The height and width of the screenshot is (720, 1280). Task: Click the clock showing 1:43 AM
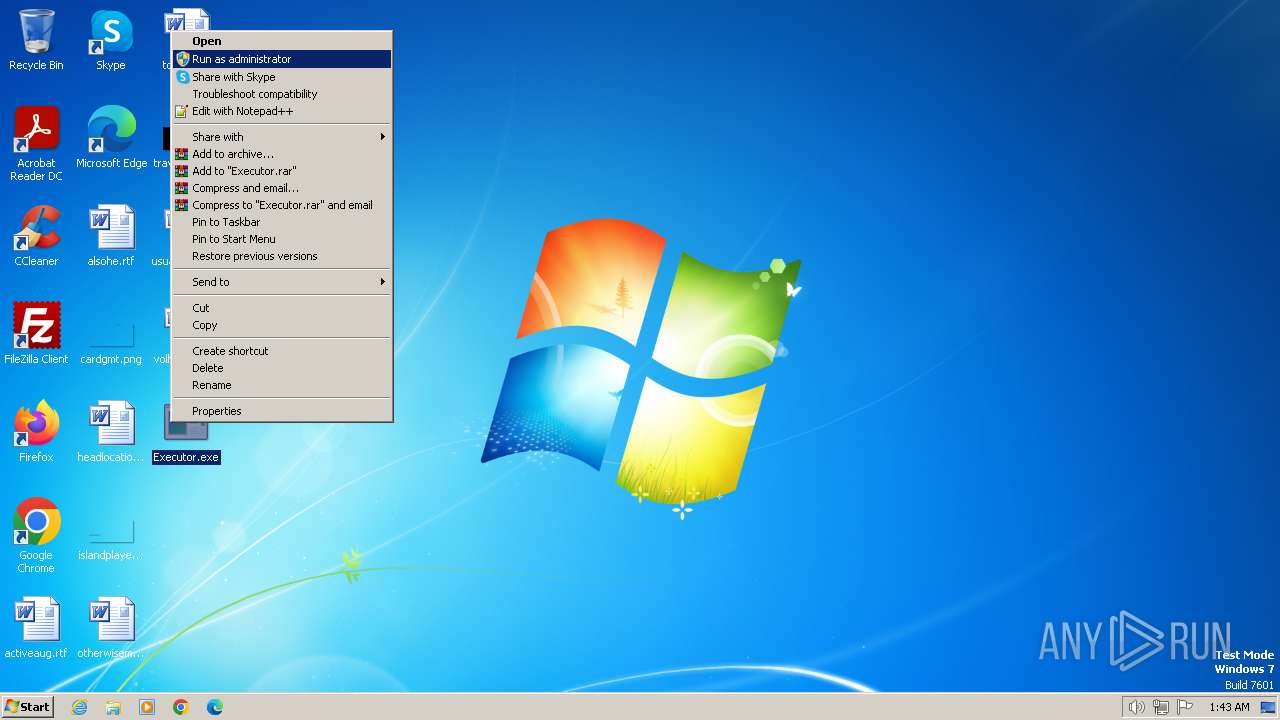[x=1229, y=707]
